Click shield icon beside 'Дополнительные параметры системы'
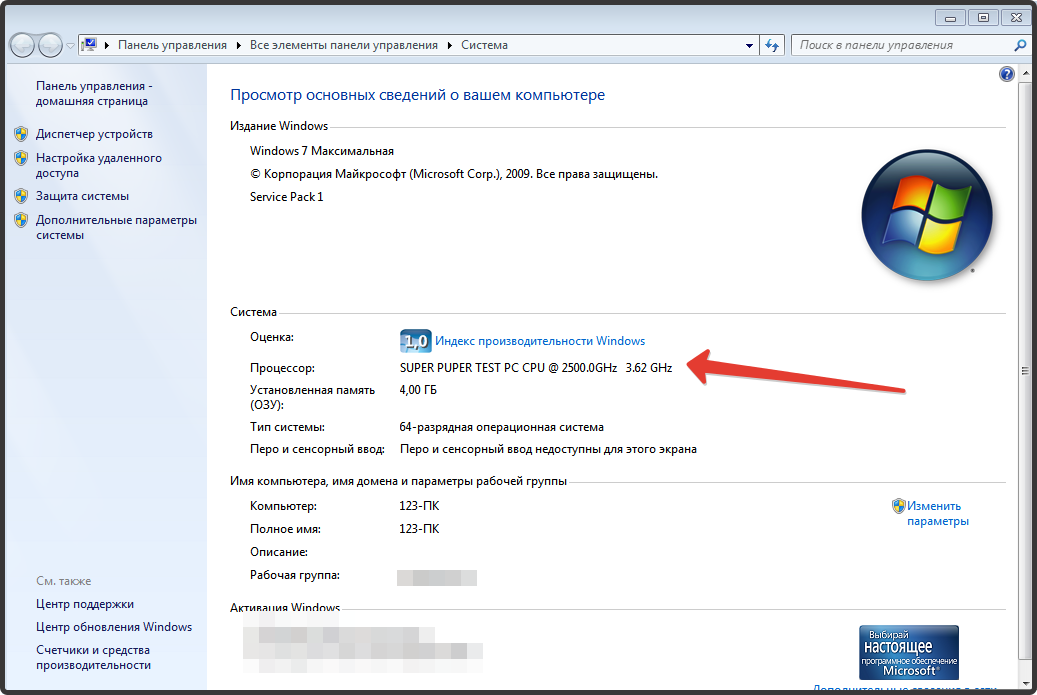This screenshot has height=695, width=1037. [21, 220]
